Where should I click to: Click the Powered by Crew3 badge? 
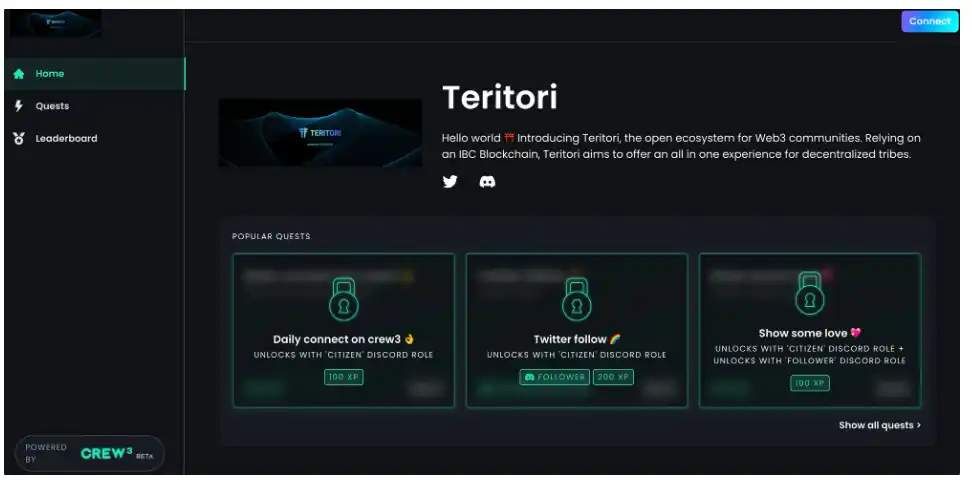click(89, 453)
